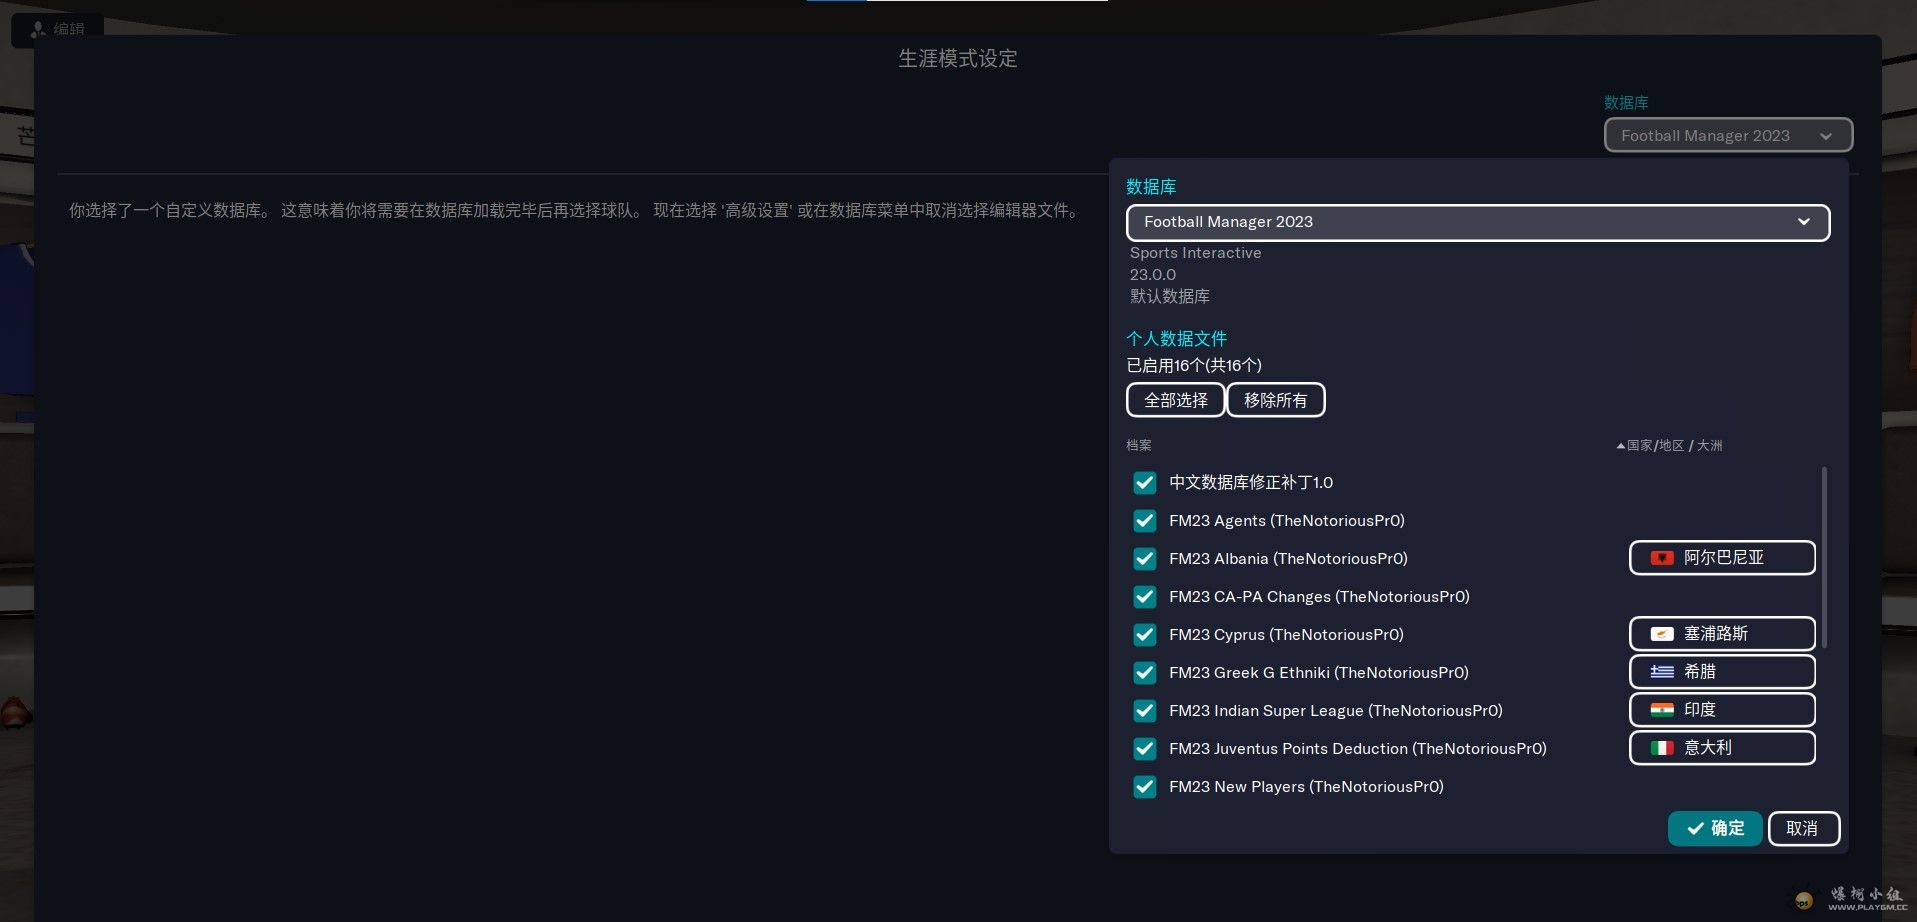Cancel with the 取消 button
This screenshot has width=1917, height=922.
1803,829
